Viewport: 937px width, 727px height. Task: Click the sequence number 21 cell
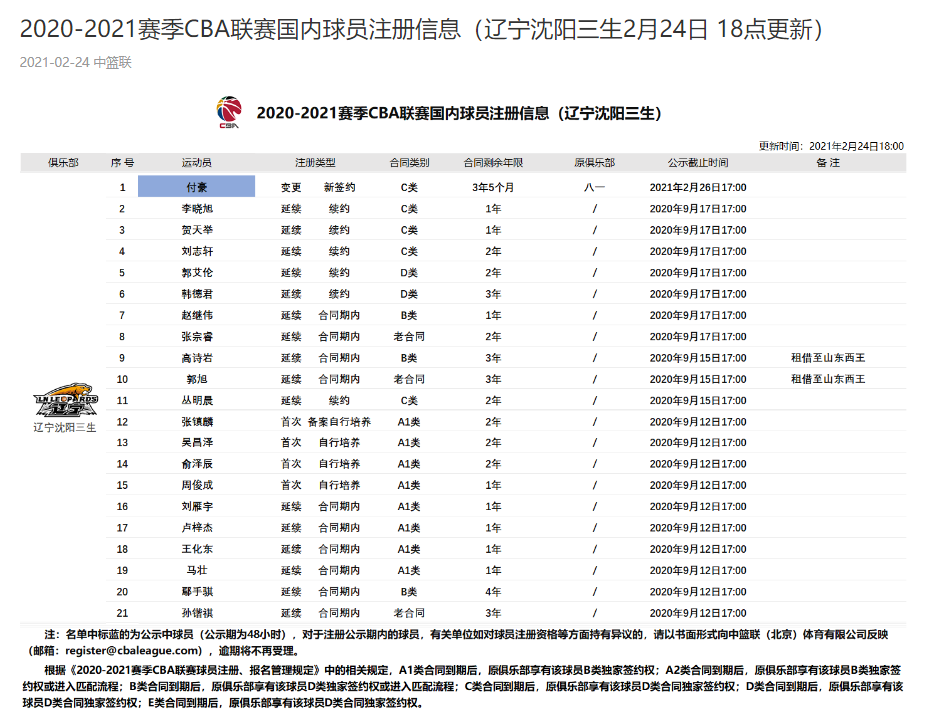tap(123, 613)
